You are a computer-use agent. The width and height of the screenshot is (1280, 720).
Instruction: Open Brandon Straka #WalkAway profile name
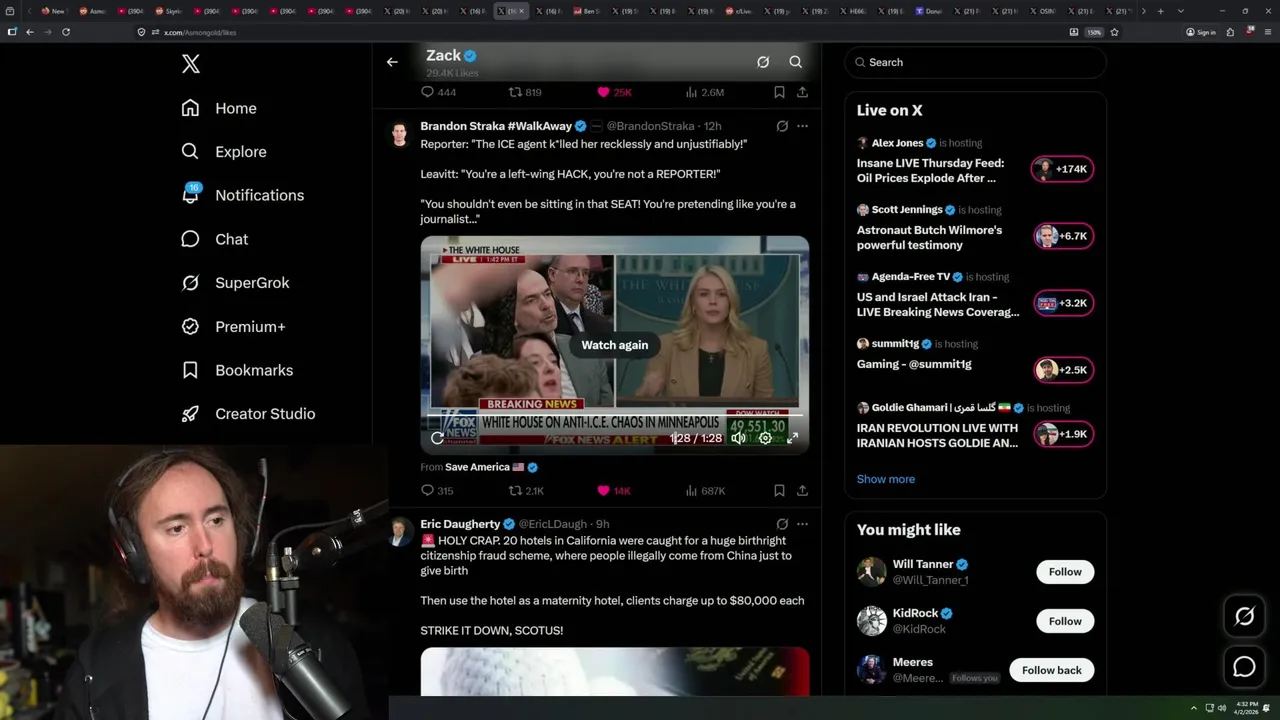click(x=496, y=126)
